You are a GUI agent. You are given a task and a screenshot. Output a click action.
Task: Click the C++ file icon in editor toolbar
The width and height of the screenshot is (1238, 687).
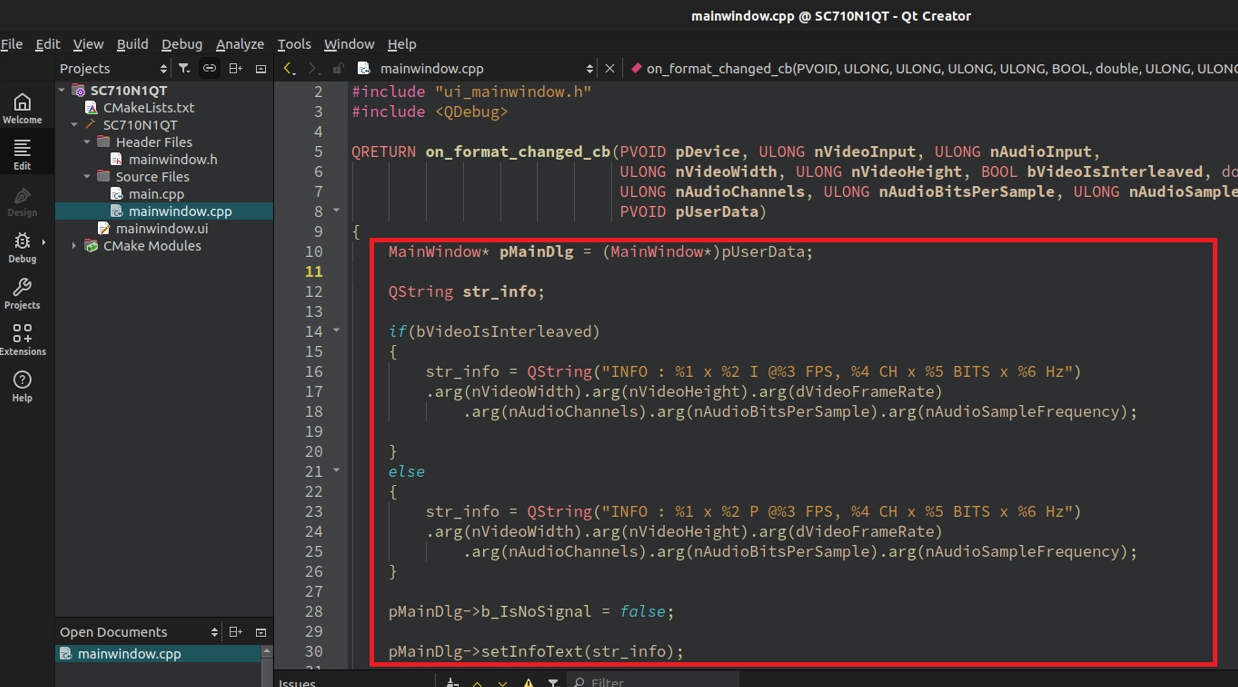click(364, 68)
